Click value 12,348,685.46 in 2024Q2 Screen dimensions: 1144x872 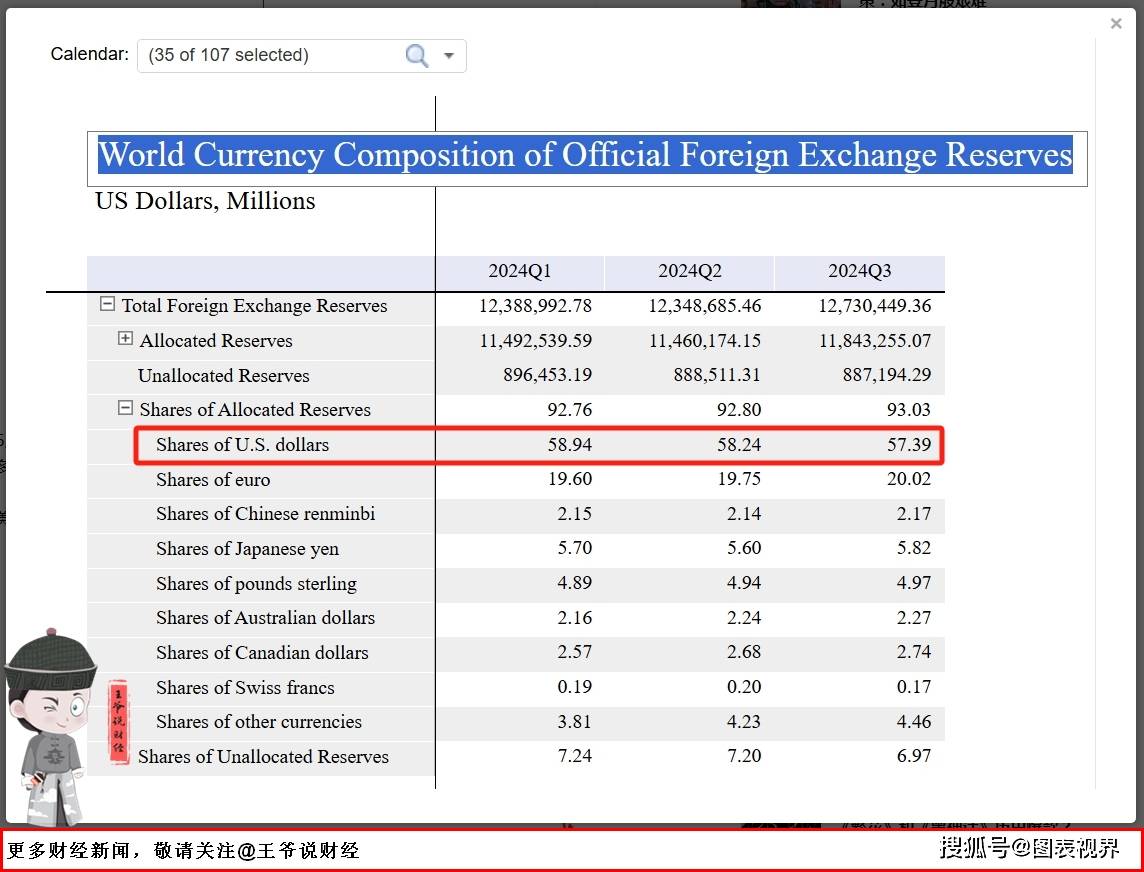[x=705, y=306]
